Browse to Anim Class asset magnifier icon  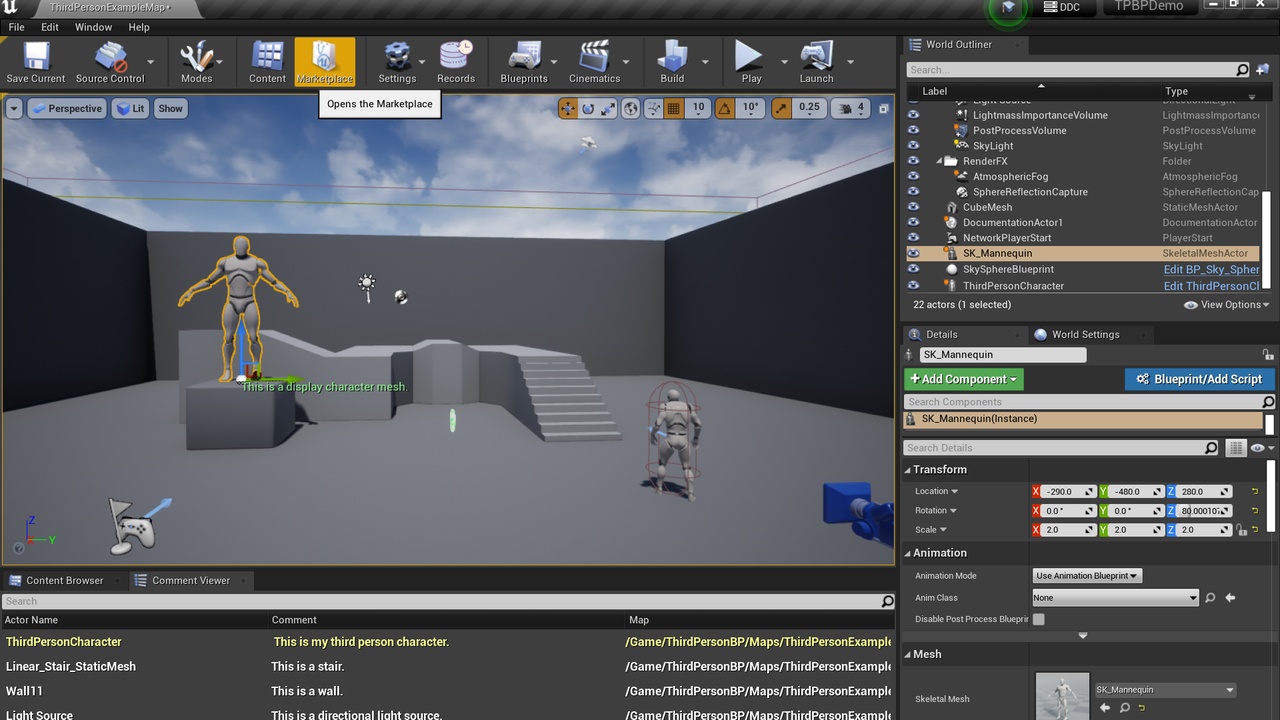click(x=1210, y=598)
